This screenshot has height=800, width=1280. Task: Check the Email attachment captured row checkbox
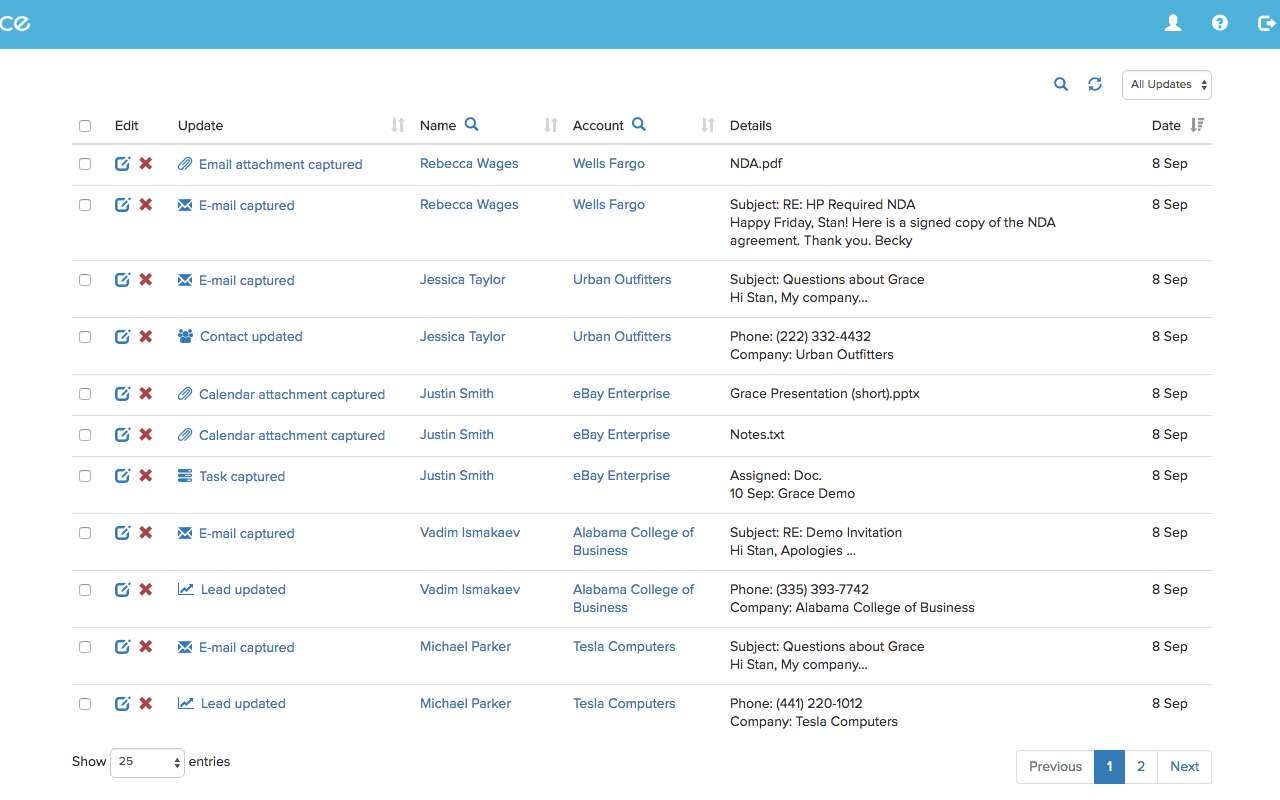pyautogui.click(x=85, y=164)
